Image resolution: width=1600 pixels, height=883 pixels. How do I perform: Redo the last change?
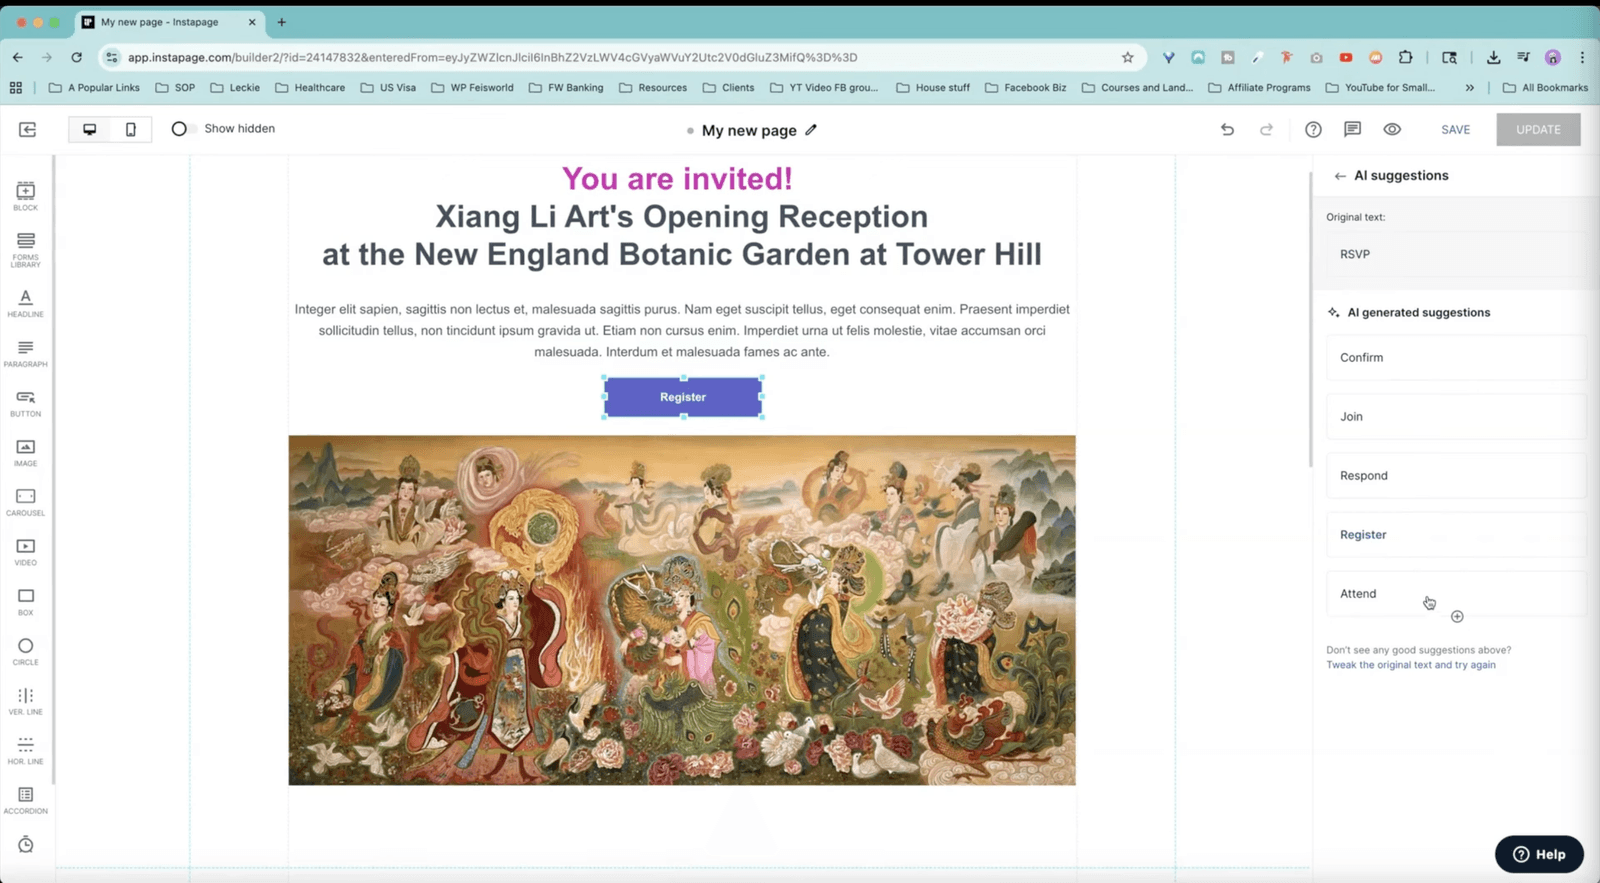1266,129
